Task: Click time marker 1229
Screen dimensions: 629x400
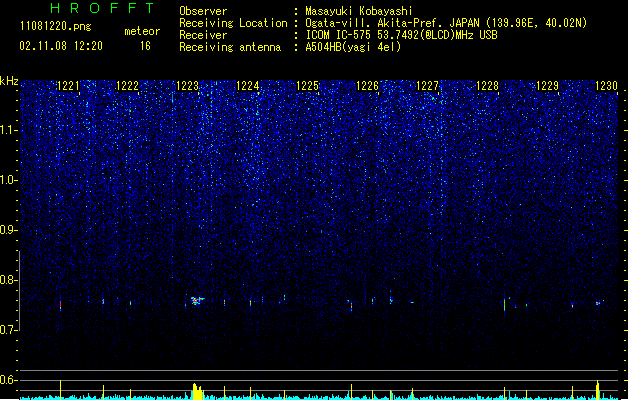Action: (x=547, y=86)
